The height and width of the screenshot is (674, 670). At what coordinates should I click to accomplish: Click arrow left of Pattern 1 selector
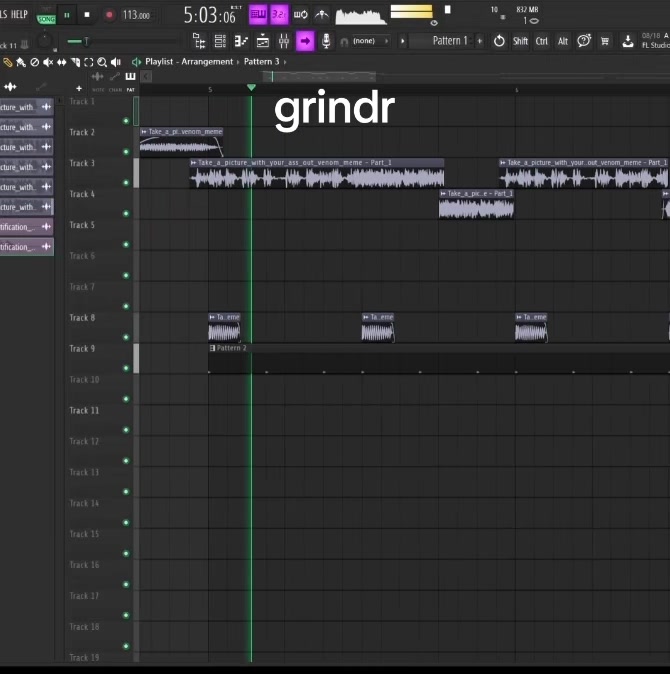(x=402, y=41)
